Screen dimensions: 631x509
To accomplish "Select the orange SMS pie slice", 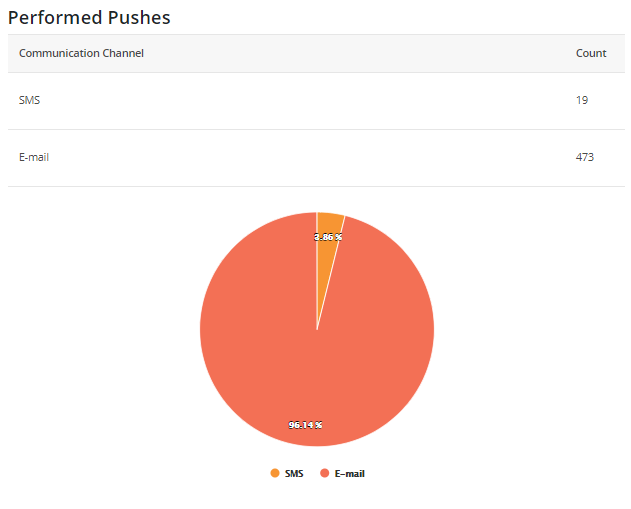I will pyautogui.click(x=326, y=258).
